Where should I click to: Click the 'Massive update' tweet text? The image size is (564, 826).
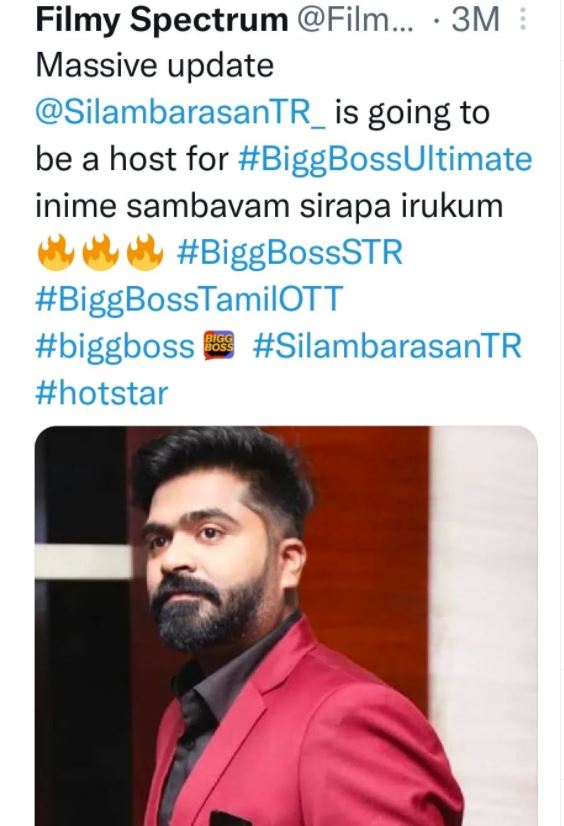click(155, 66)
